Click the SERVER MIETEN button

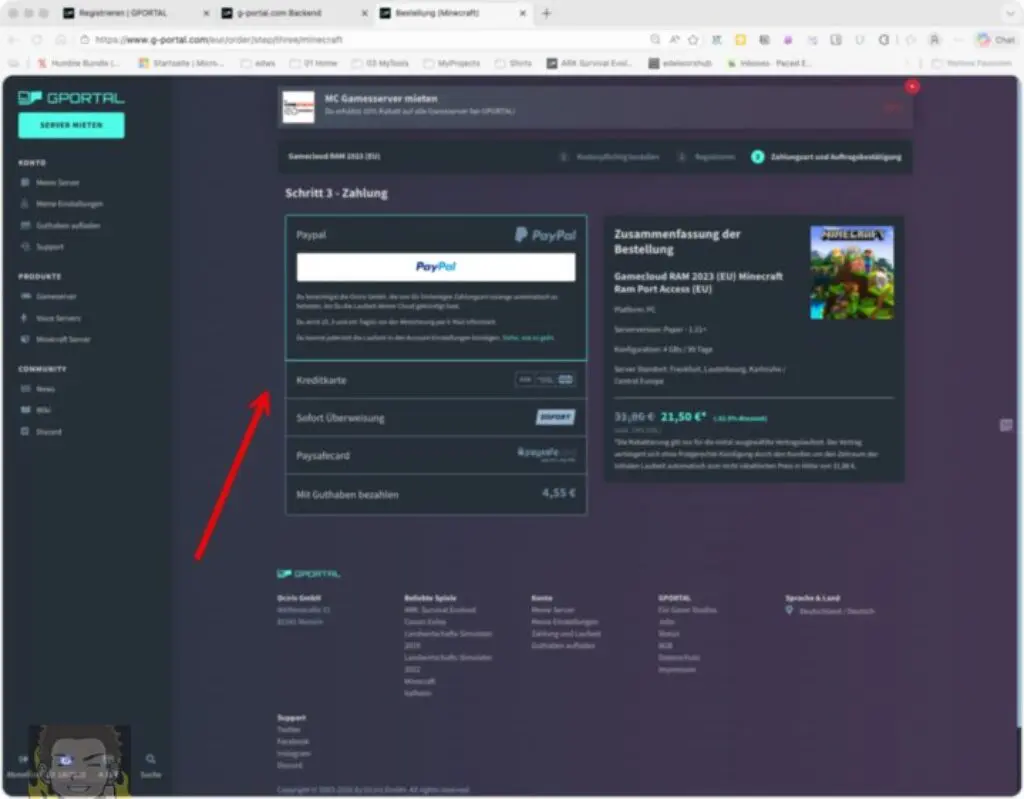pyautogui.click(x=70, y=125)
